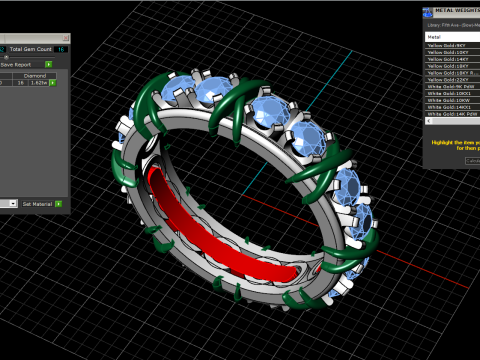Screen dimensions: 480x360
Task: Click the 1.62tw carat weight cell
Action: (x=39, y=83)
